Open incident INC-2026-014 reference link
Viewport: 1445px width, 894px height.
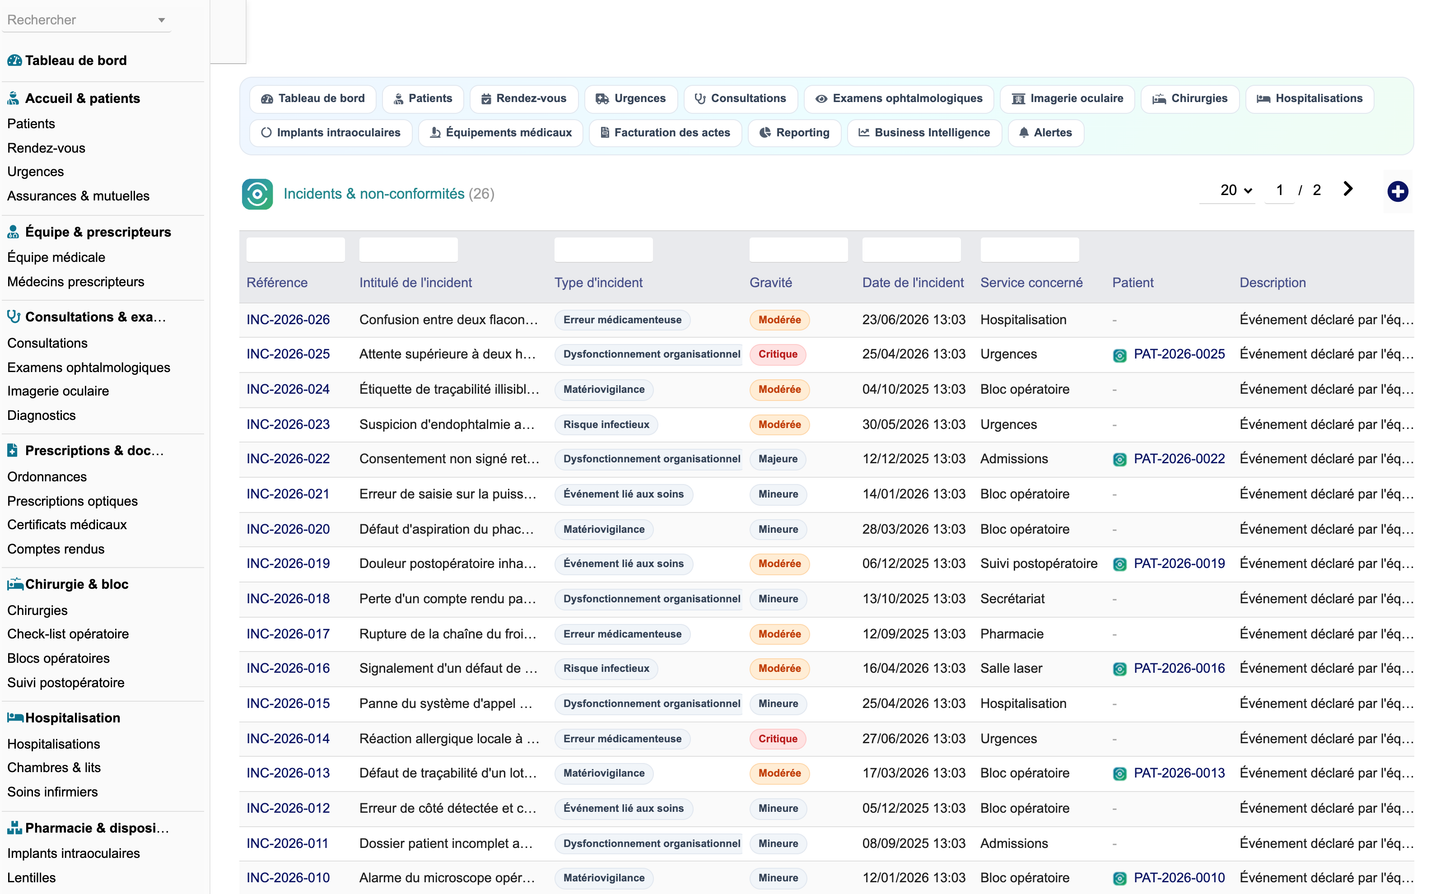point(288,739)
